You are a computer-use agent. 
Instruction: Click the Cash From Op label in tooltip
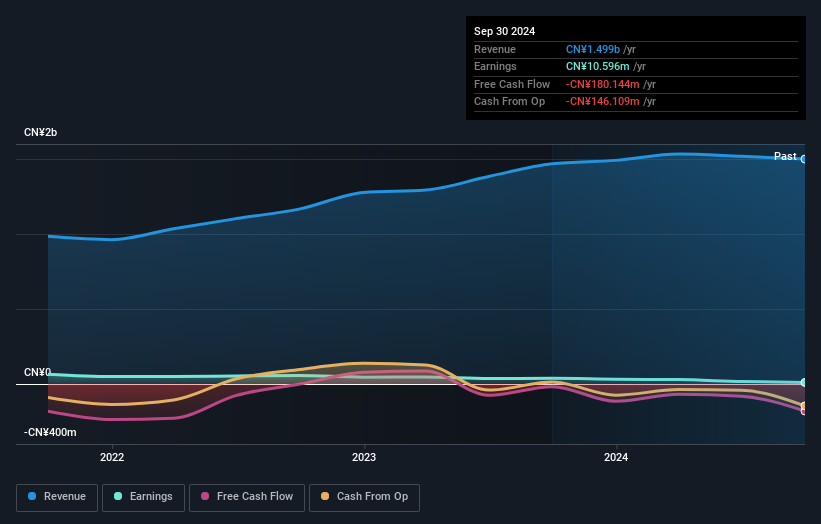pos(509,102)
